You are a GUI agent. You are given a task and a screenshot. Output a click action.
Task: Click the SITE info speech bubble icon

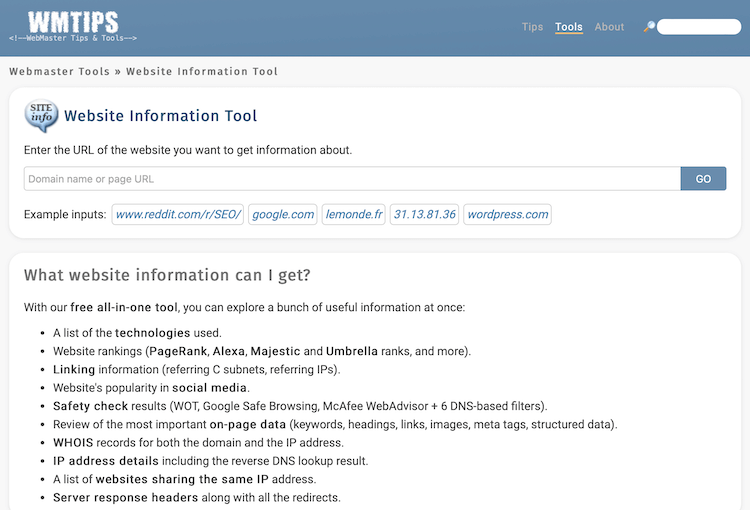pos(41,116)
